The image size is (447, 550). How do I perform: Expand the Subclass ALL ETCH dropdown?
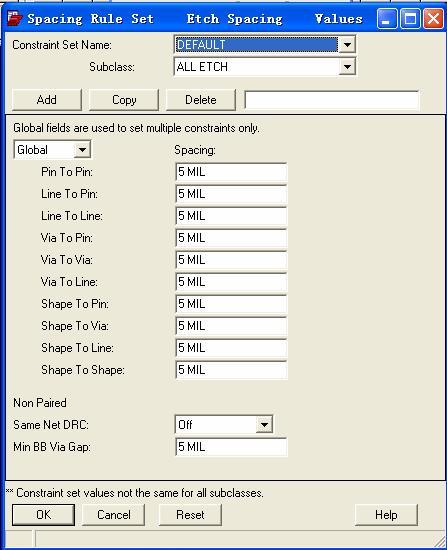347,67
